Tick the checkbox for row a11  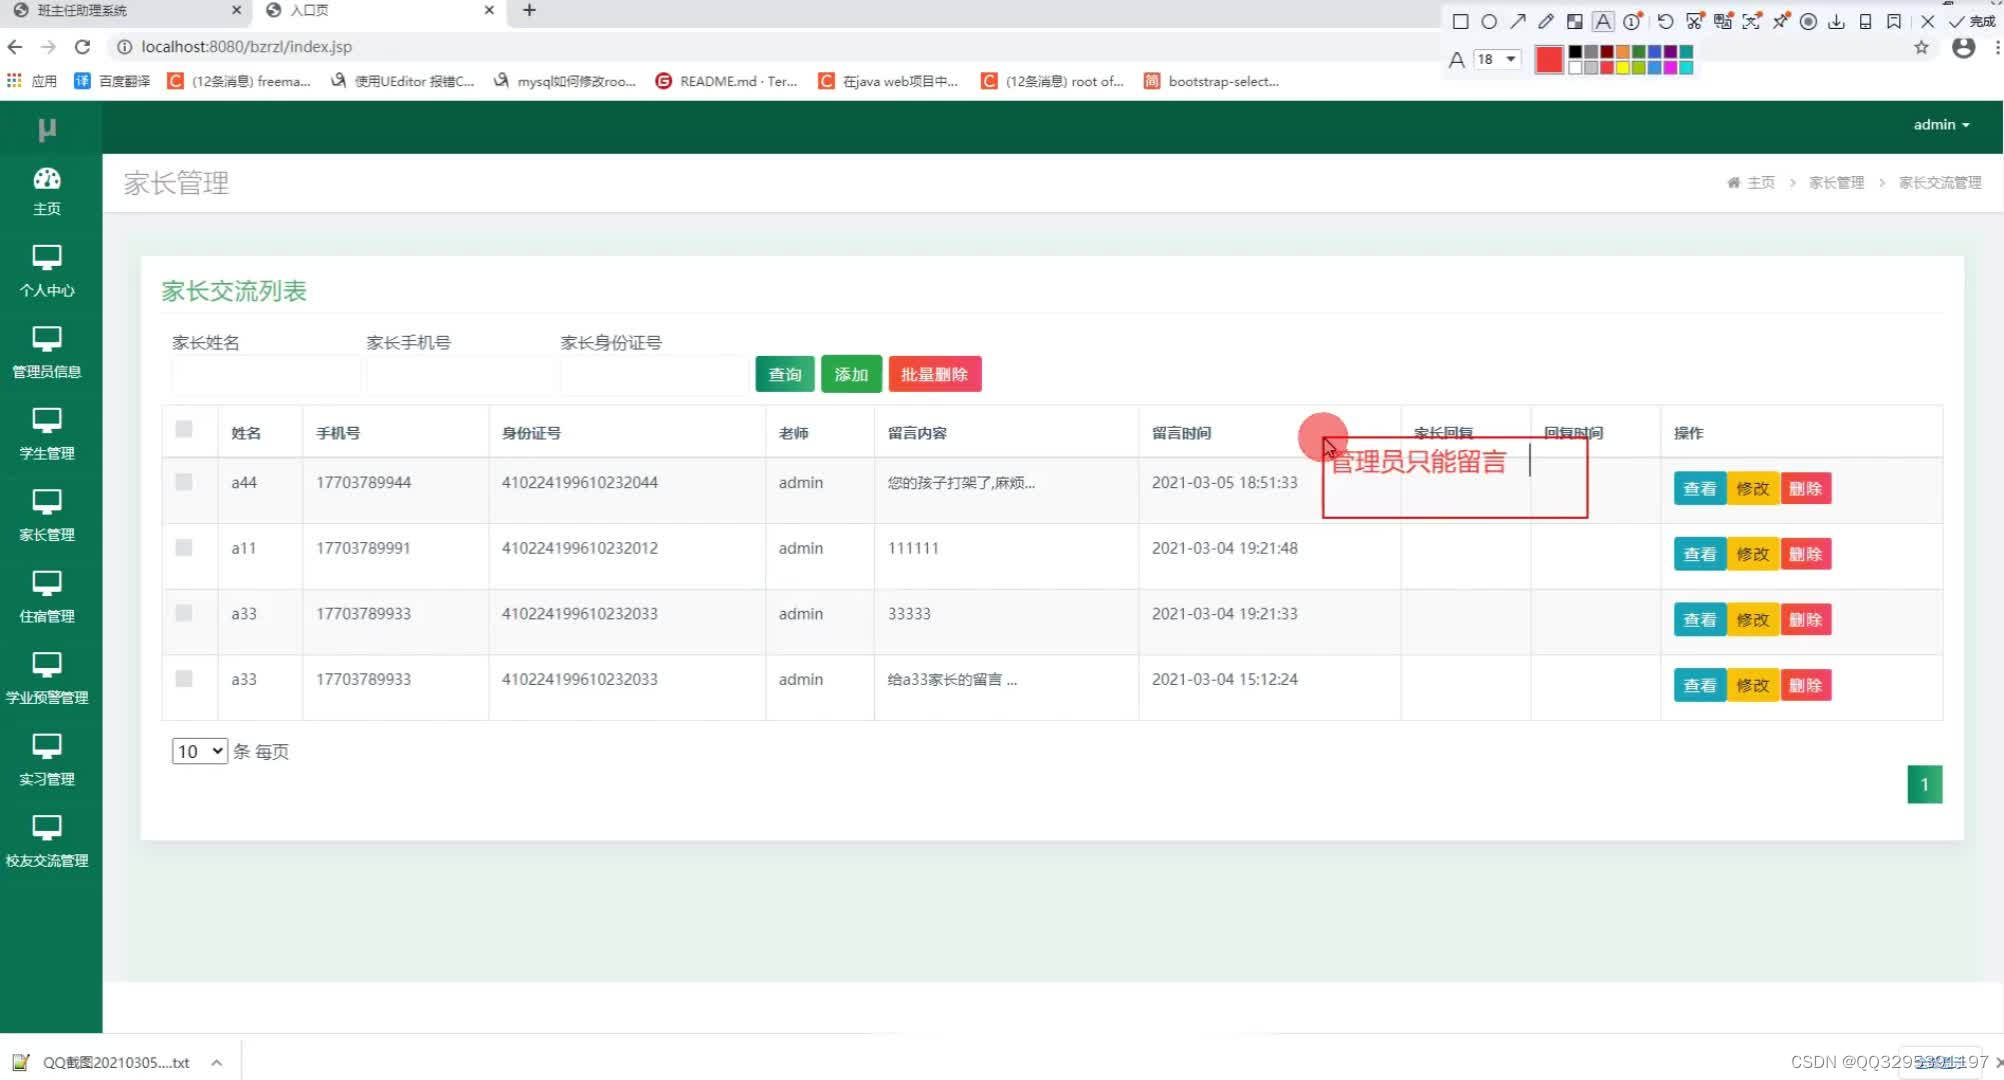(x=184, y=547)
